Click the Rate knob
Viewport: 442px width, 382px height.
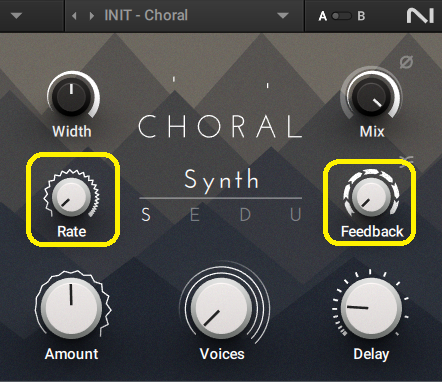pyautogui.click(x=71, y=197)
